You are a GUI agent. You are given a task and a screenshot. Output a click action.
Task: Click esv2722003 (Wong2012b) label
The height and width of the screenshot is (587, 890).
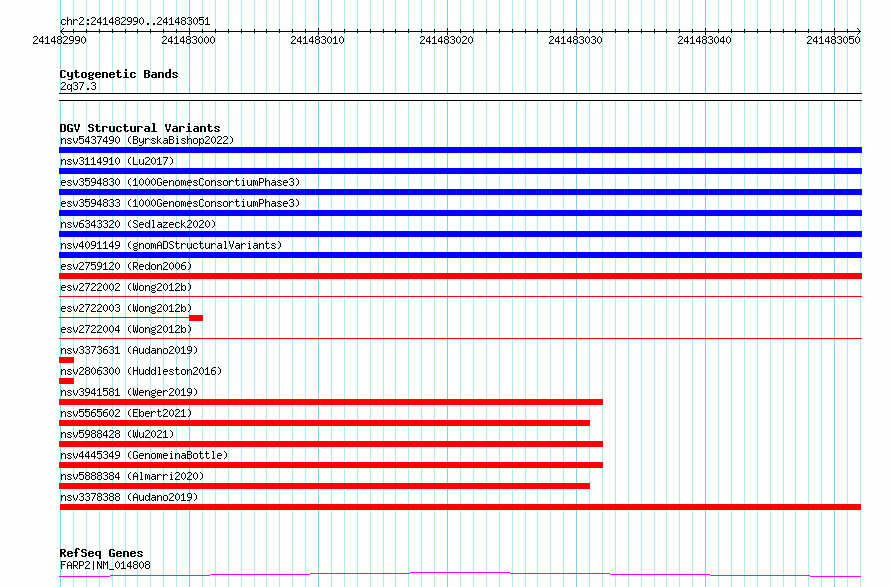(x=126, y=308)
